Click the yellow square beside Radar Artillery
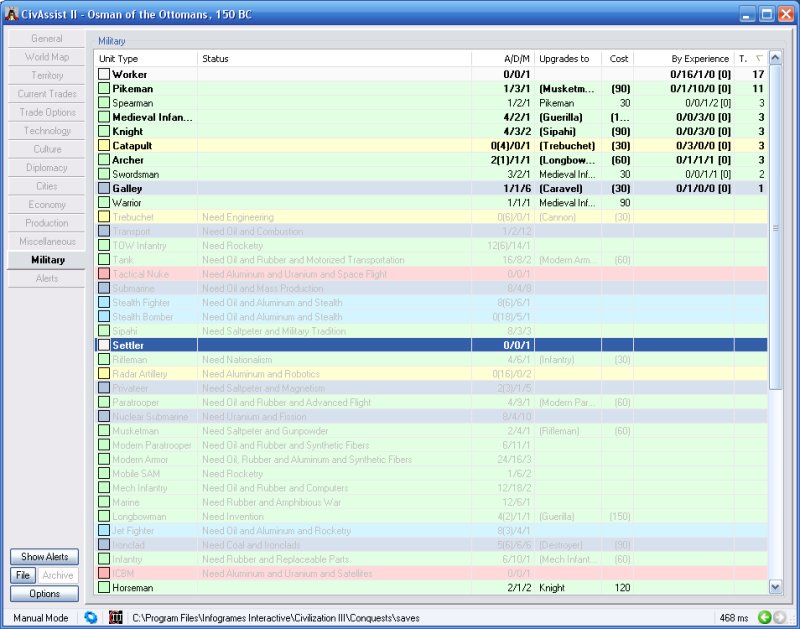The width and height of the screenshot is (800, 629). 104,374
